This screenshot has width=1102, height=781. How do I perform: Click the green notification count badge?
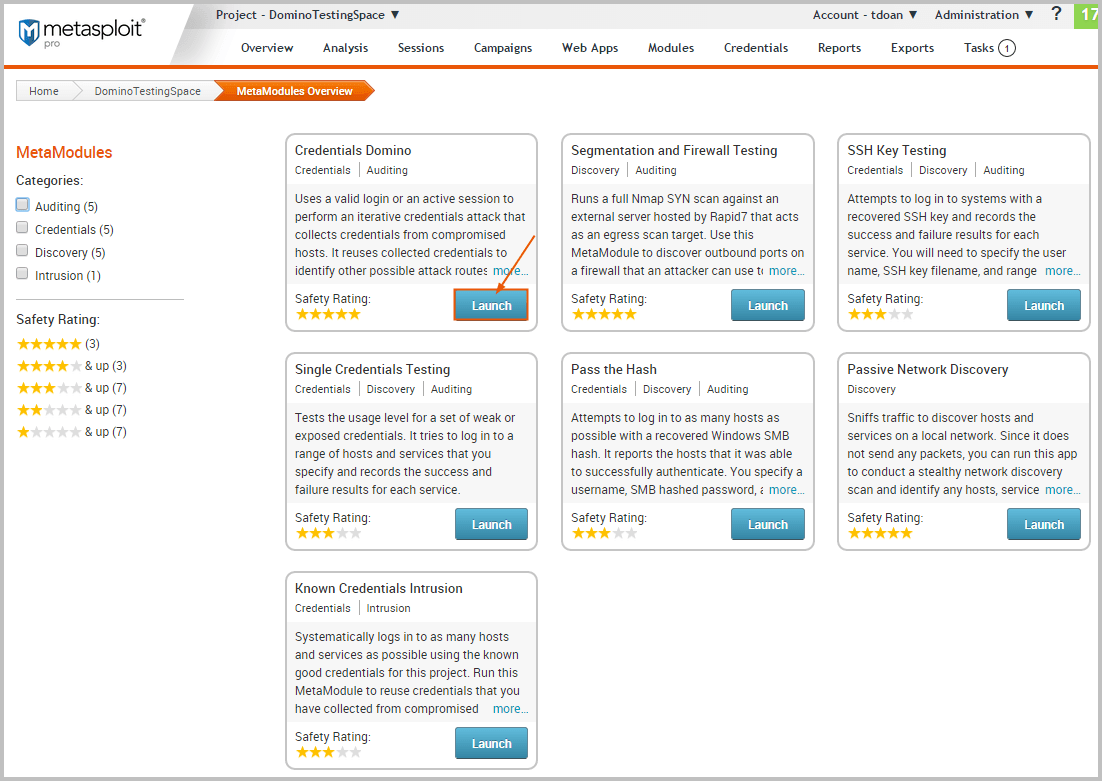tap(1088, 15)
